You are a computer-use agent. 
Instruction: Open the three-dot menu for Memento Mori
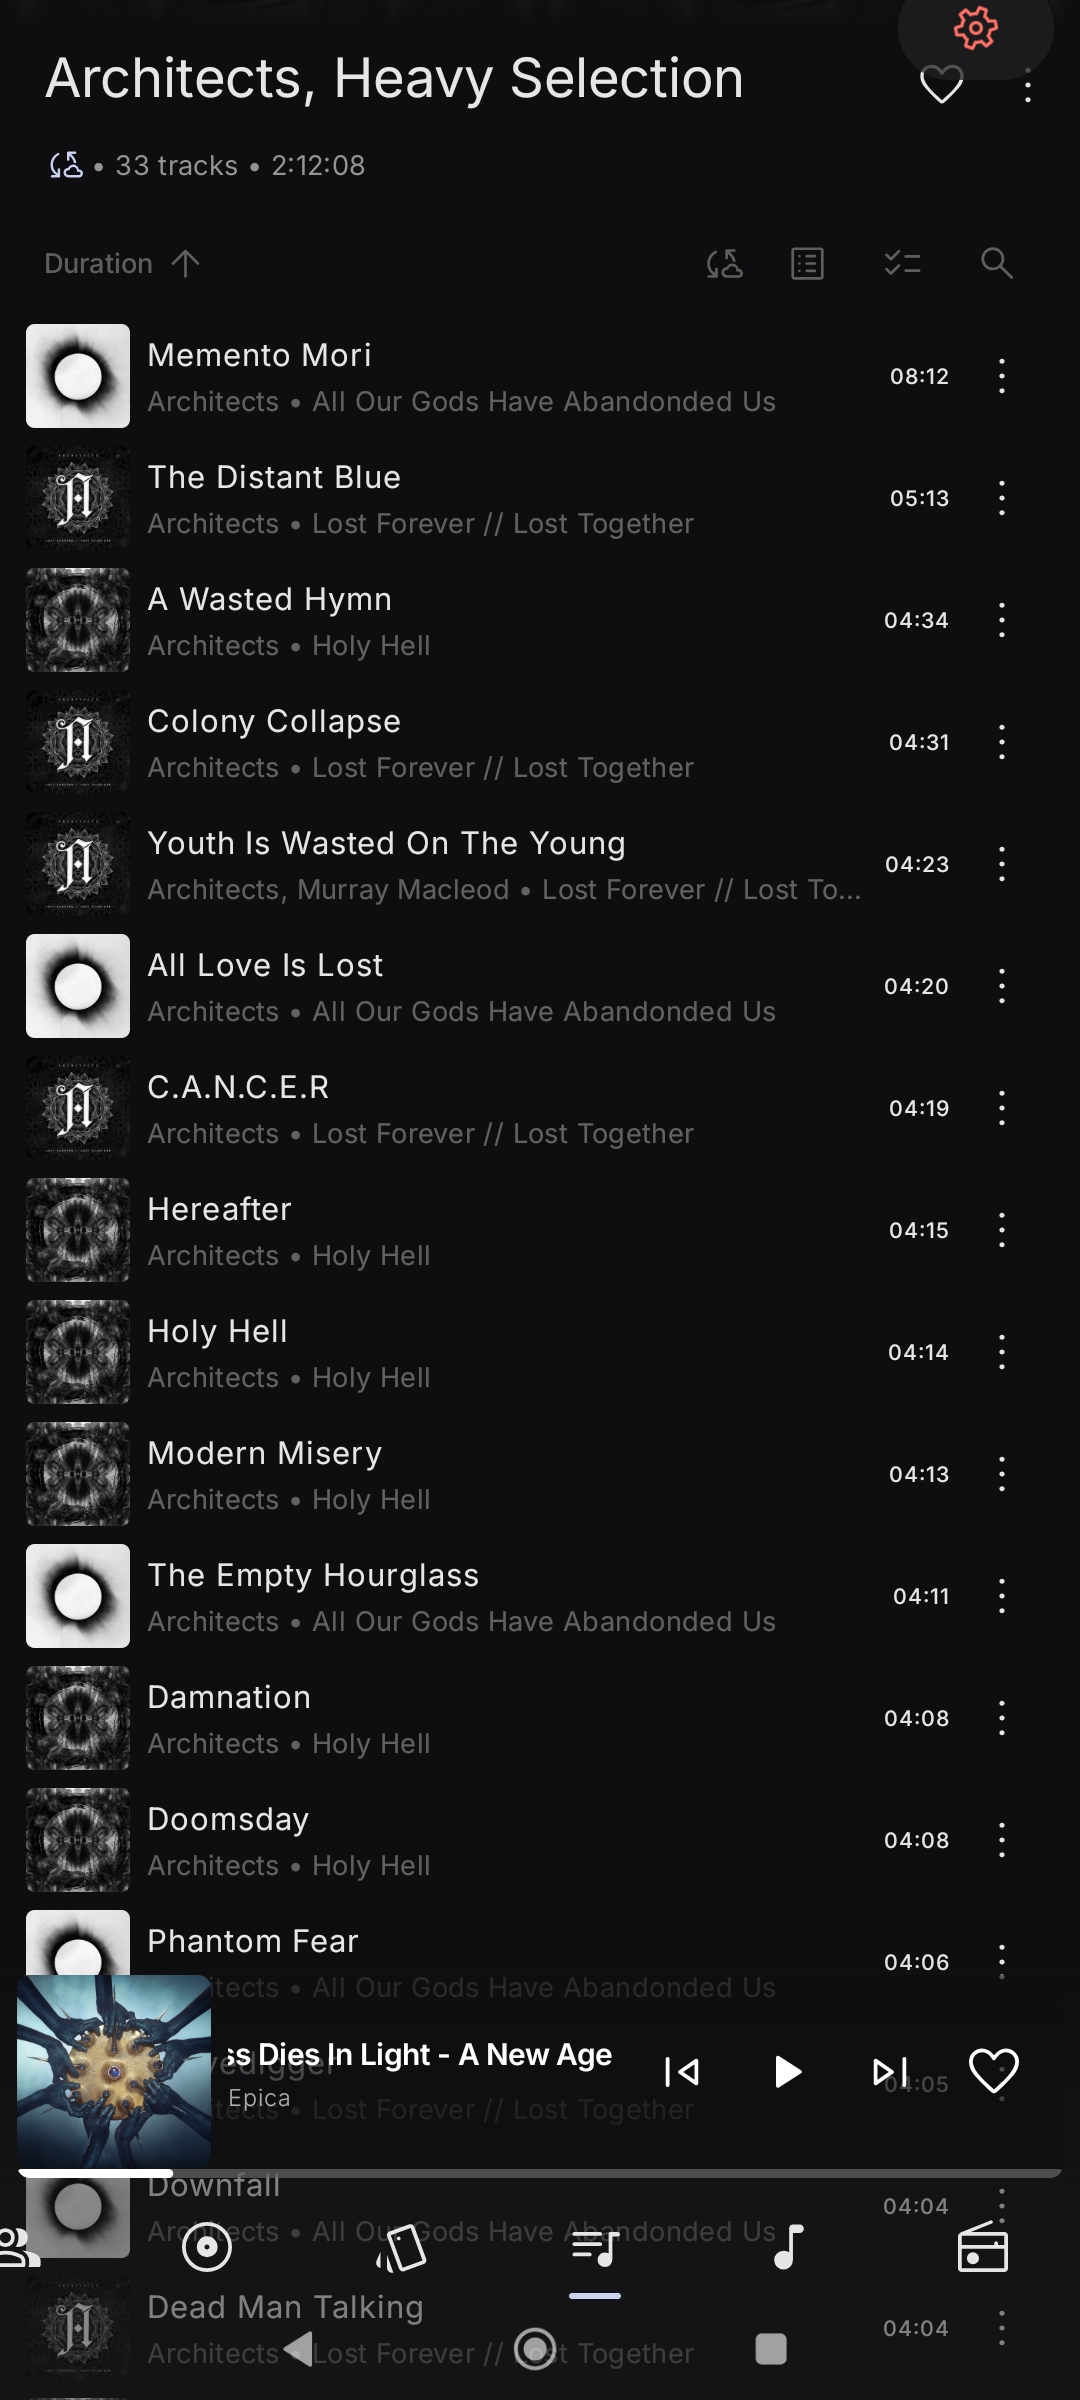click(1002, 377)
